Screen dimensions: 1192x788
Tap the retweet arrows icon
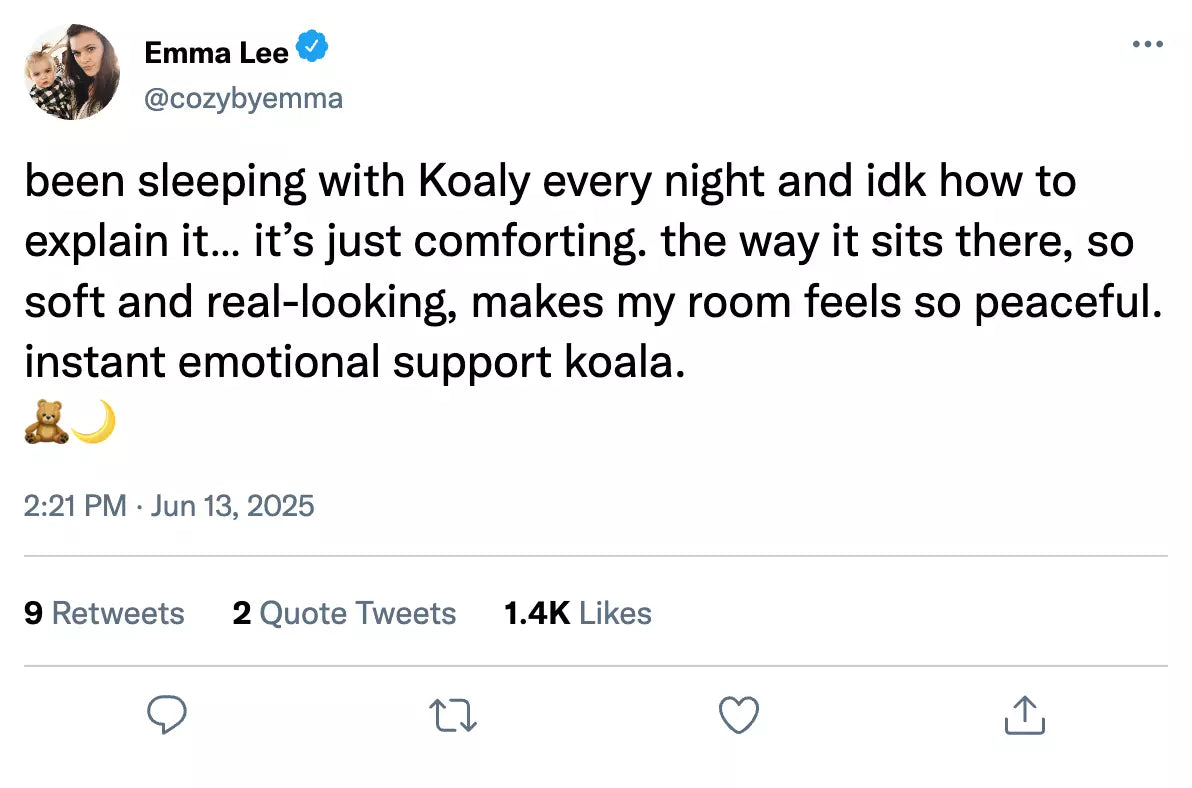pos(453,716)
